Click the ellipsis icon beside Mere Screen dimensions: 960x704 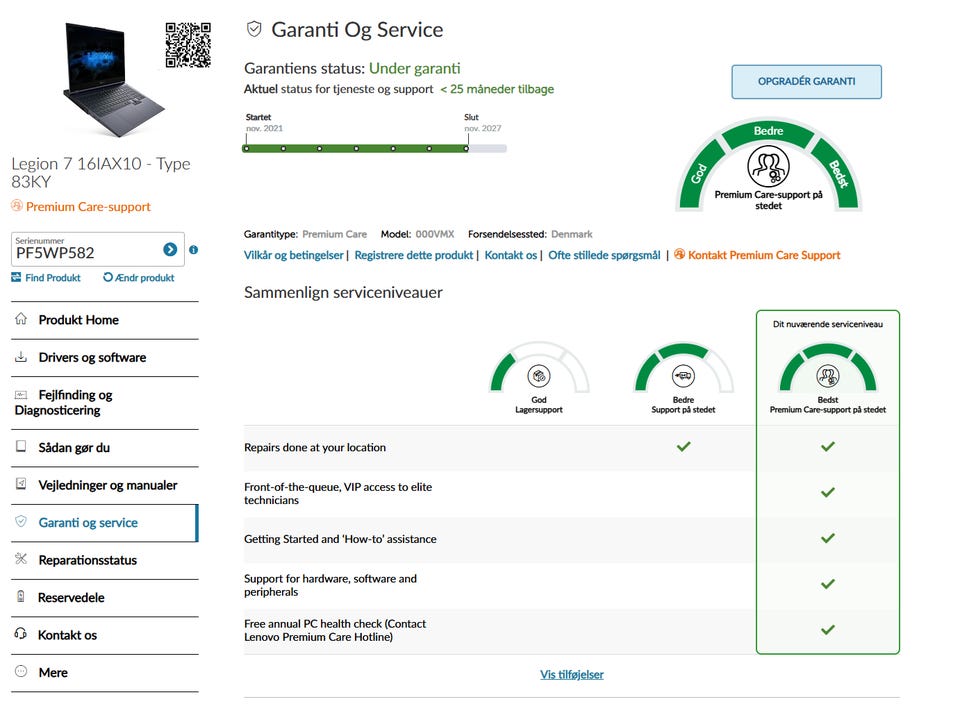(21, 671)
